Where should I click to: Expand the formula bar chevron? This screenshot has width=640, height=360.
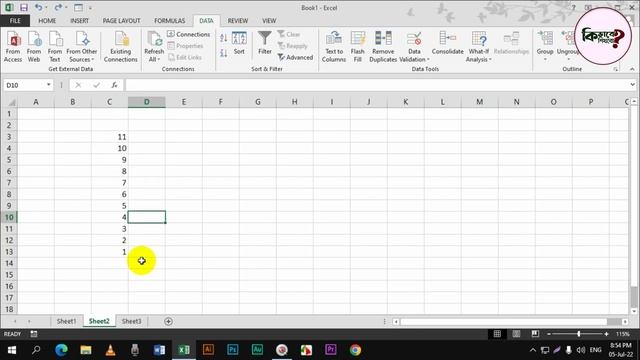pyautogui.click(x=632, y=85)
